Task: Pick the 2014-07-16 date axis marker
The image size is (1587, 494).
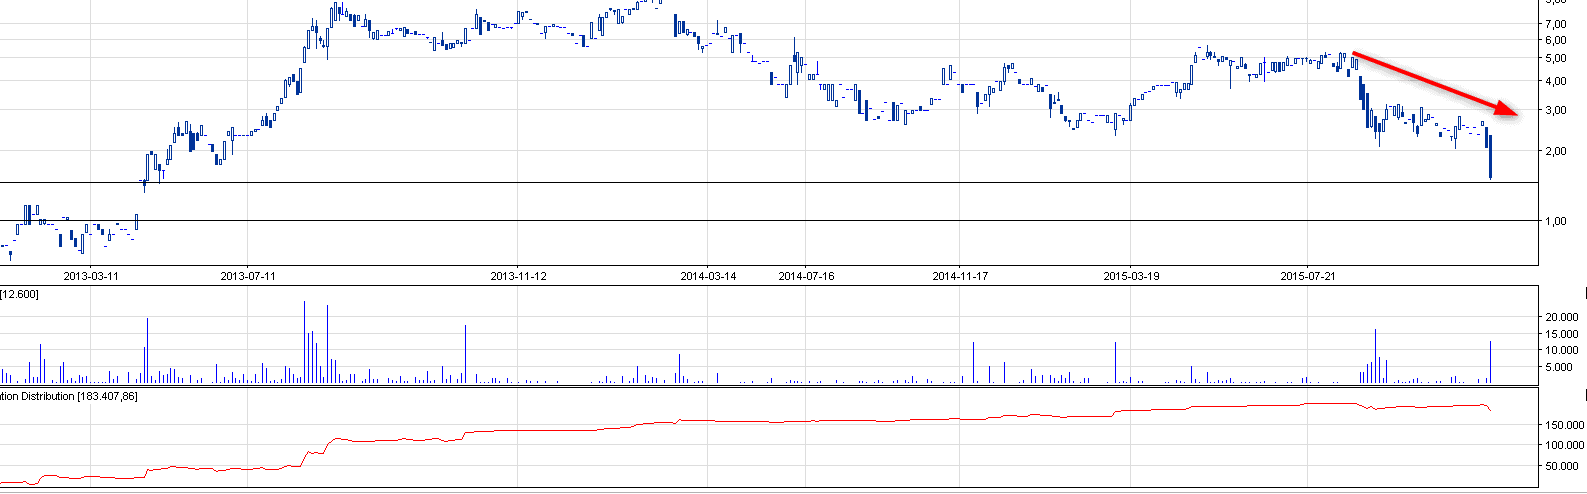Action: pyautogui.click(x=806, y=276)
